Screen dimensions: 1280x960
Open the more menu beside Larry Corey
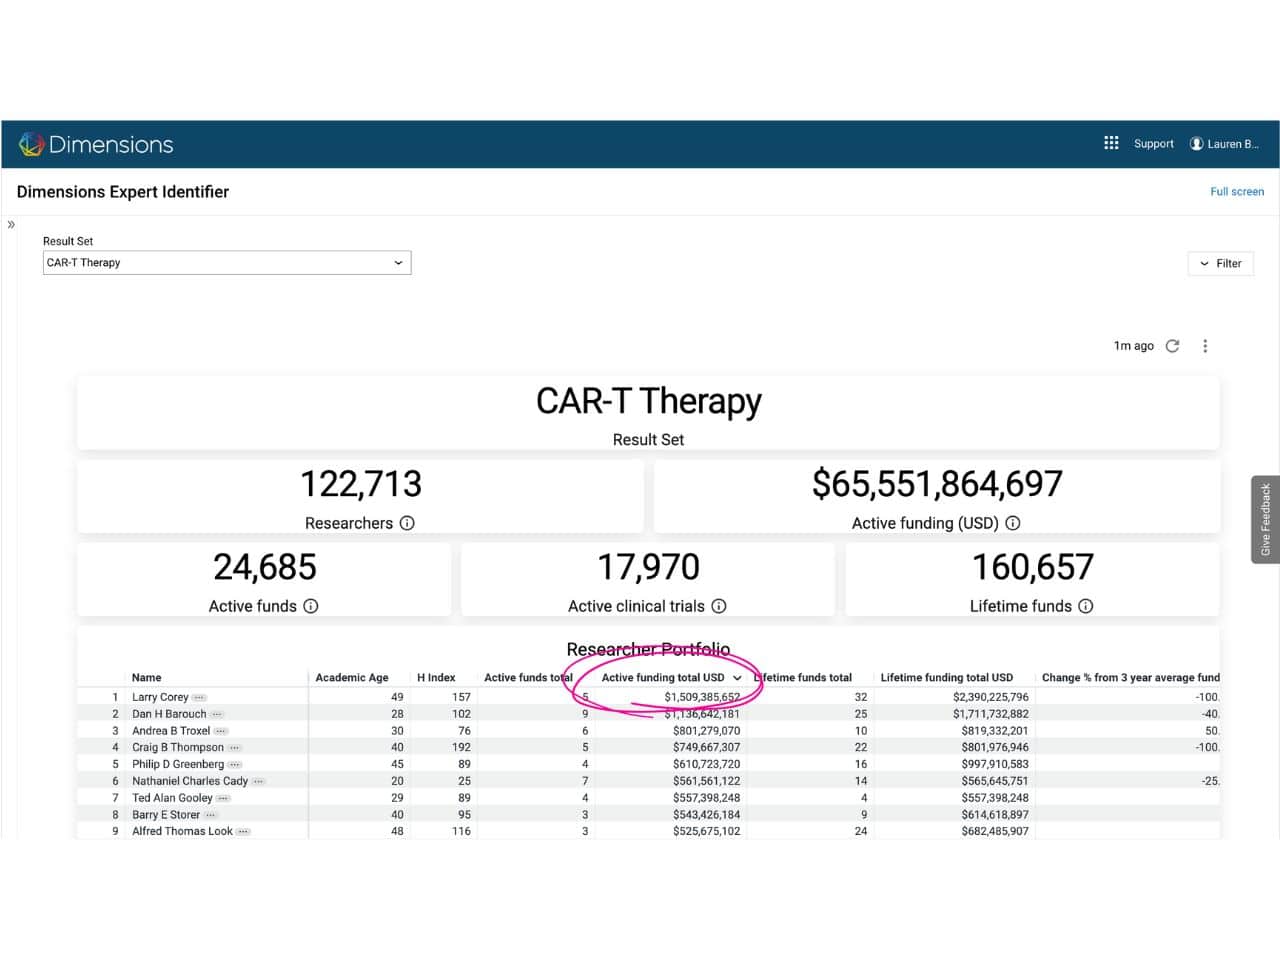click(x=199, y=698)
